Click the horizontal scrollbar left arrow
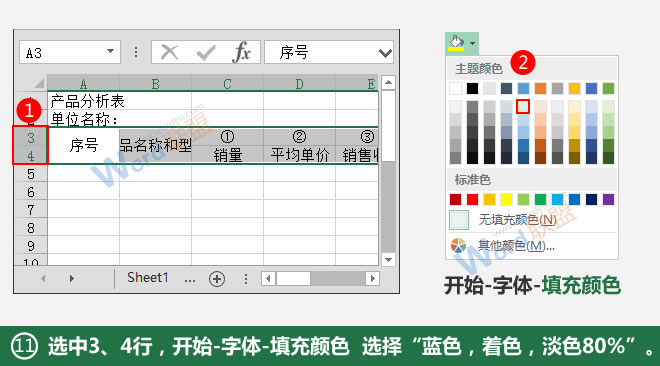 [x=269, y=278]
